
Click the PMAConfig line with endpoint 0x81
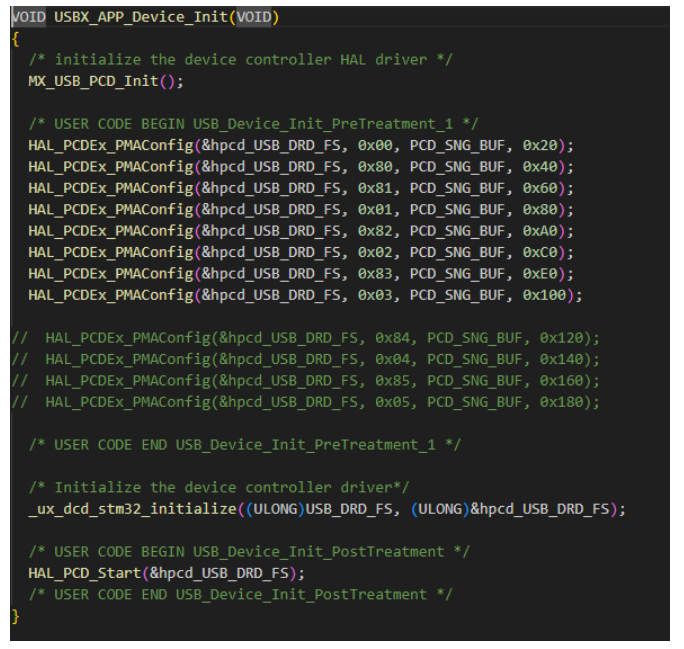tap(301, 188)
